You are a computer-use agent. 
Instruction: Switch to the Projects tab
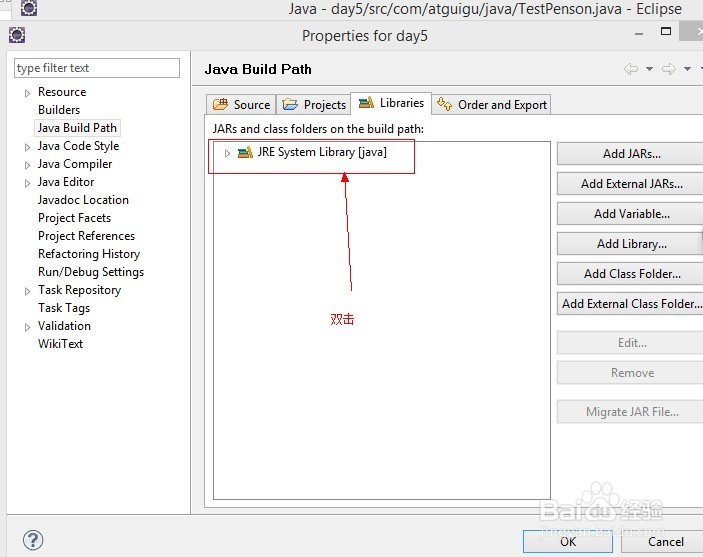[x=313, y=104]
